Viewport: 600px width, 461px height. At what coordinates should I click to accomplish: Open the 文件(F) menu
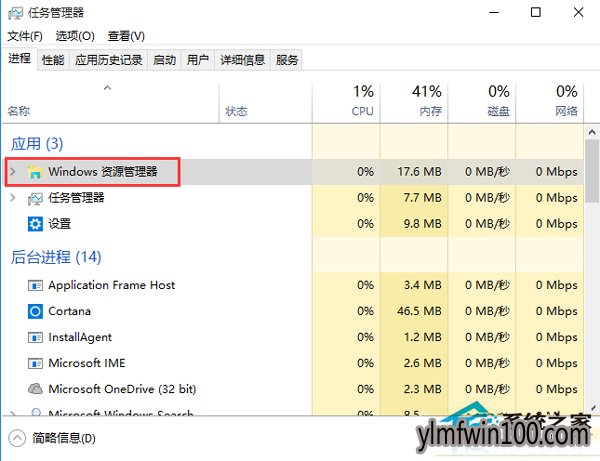25,36
